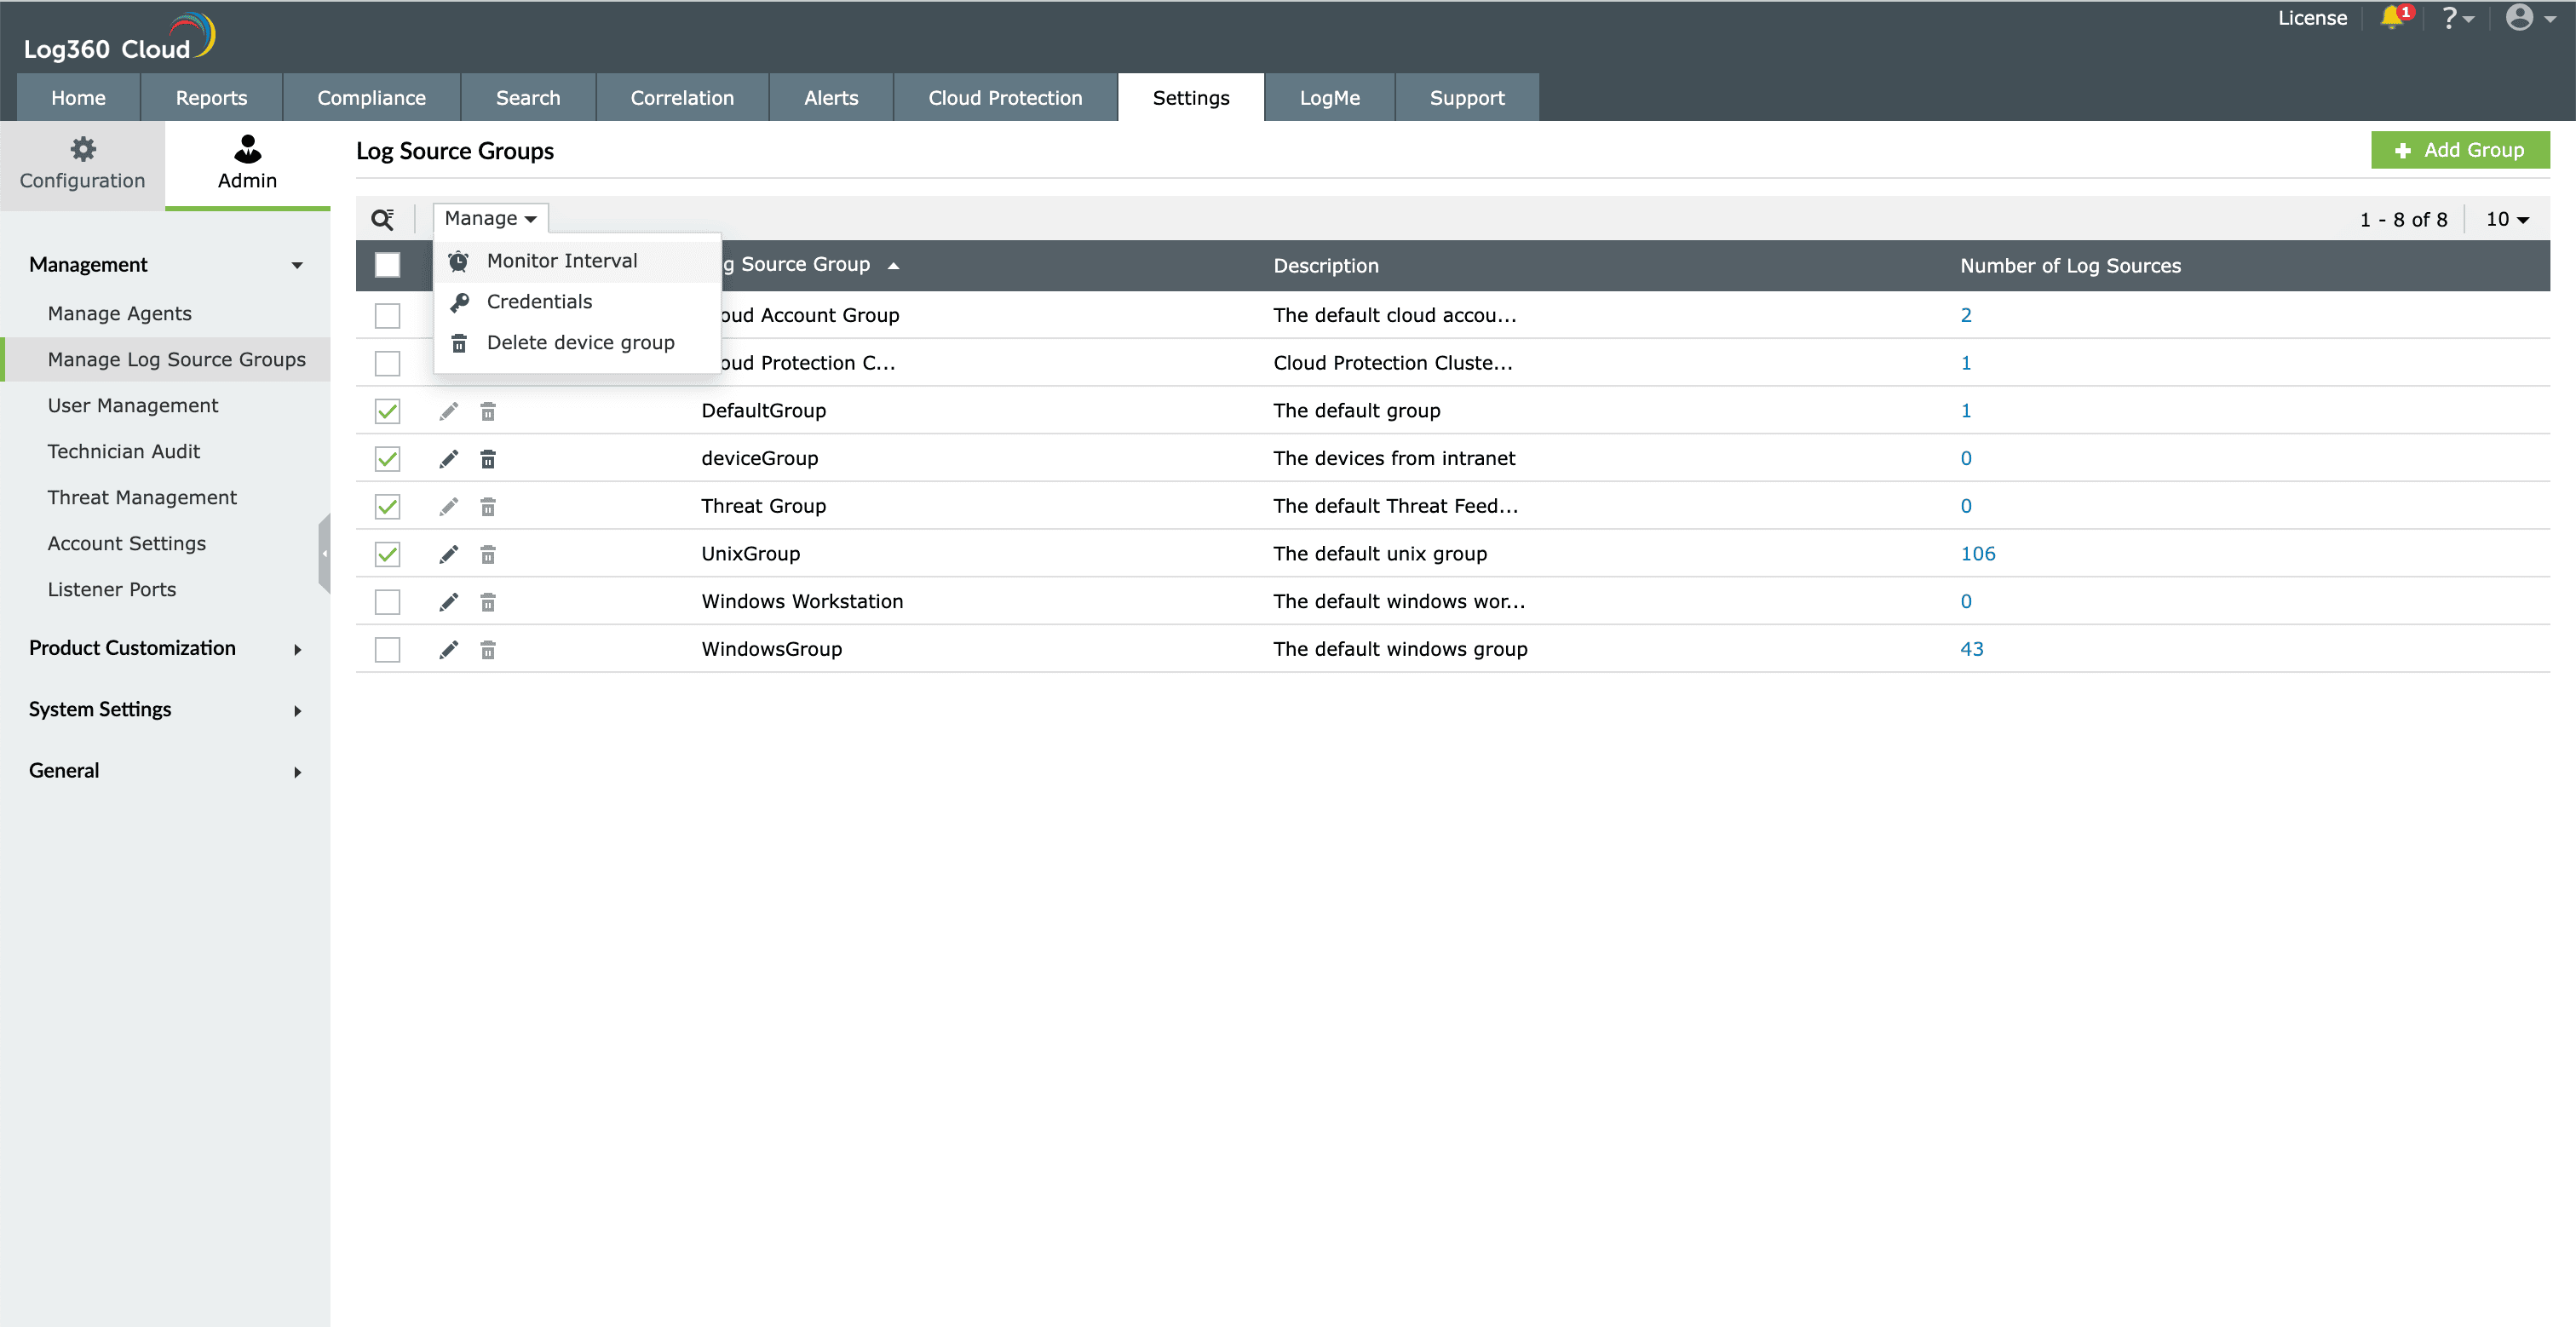The width and height of the screenshot is (2576, 1327).
Task: Toggle the select-all header checkbox
Action: point(387,265)
